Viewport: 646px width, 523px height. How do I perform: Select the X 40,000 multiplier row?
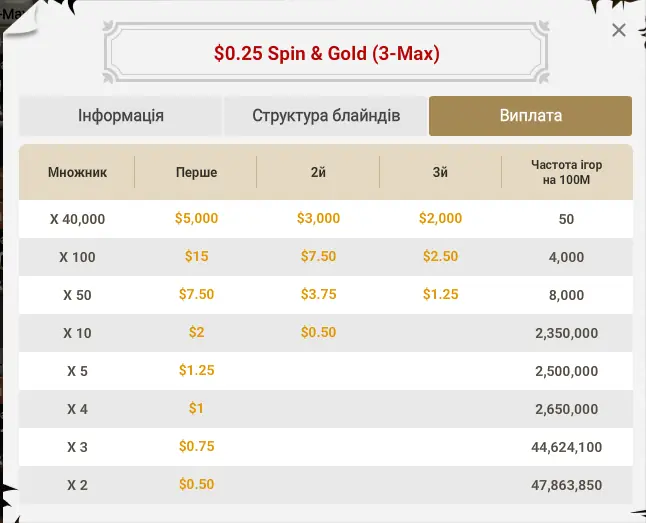(325, 219)
